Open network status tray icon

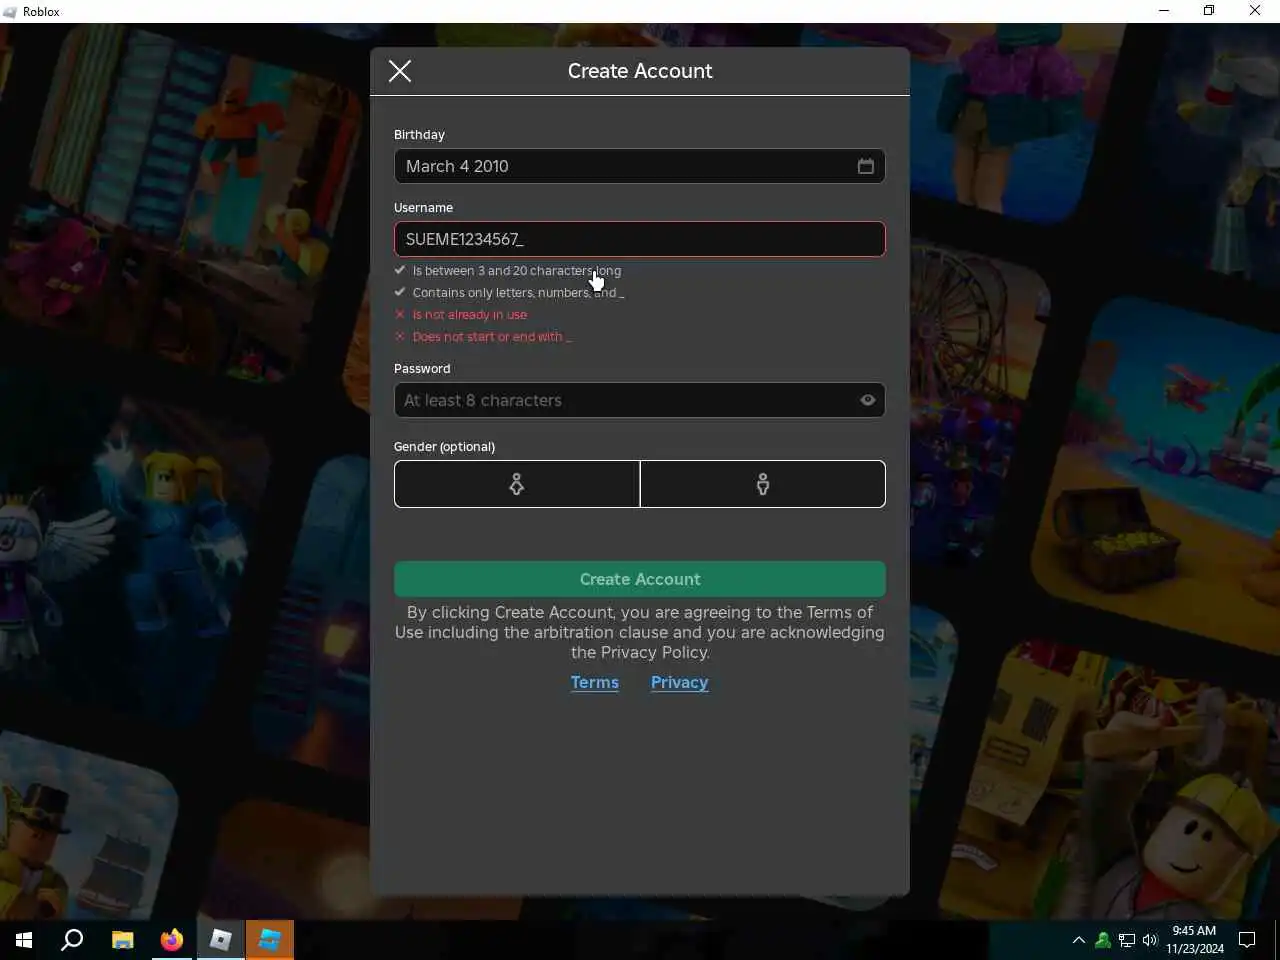click(1127, 940)
